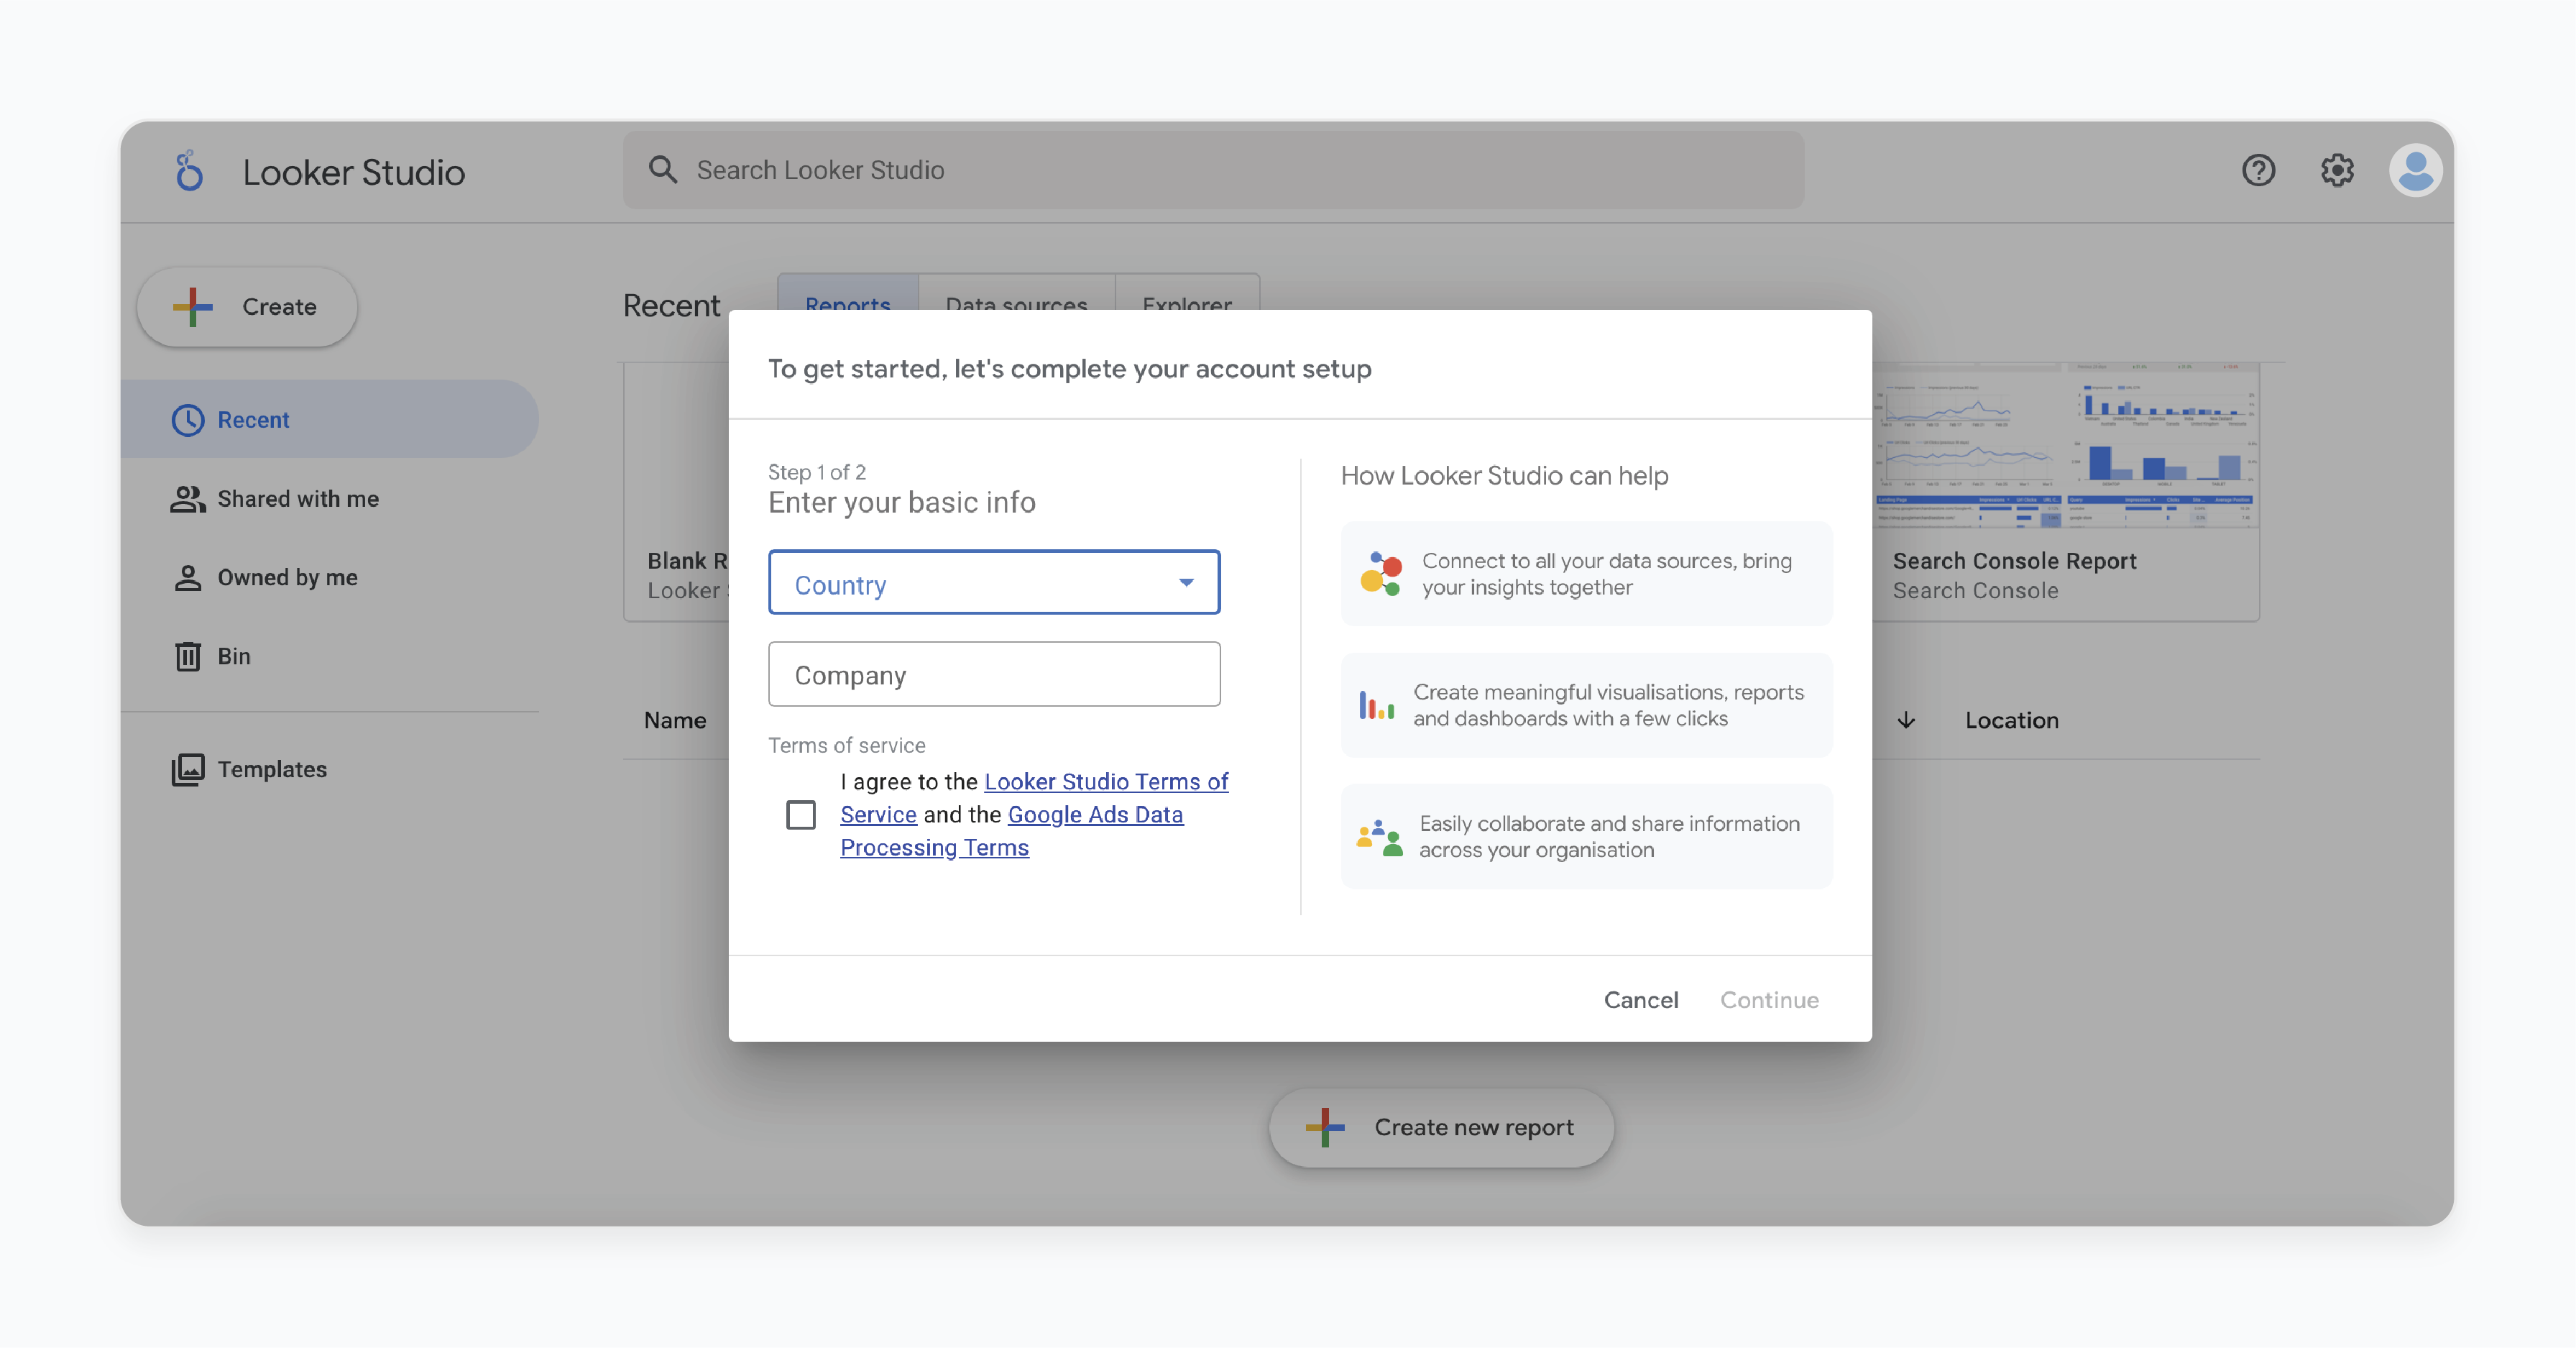Select Recent in the sidebar

pos(329,420)
